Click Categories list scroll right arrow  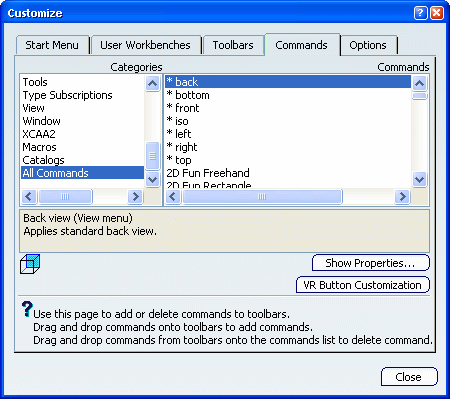[x=135, y=196]
